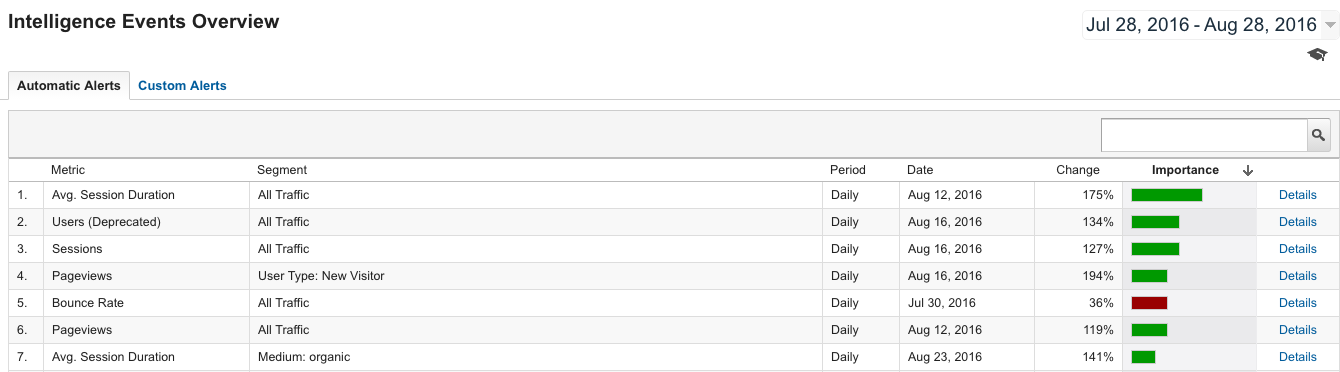This screenshot has width=1340, height=372.
Task: Click the Date column header
Action: coord(920,170)
